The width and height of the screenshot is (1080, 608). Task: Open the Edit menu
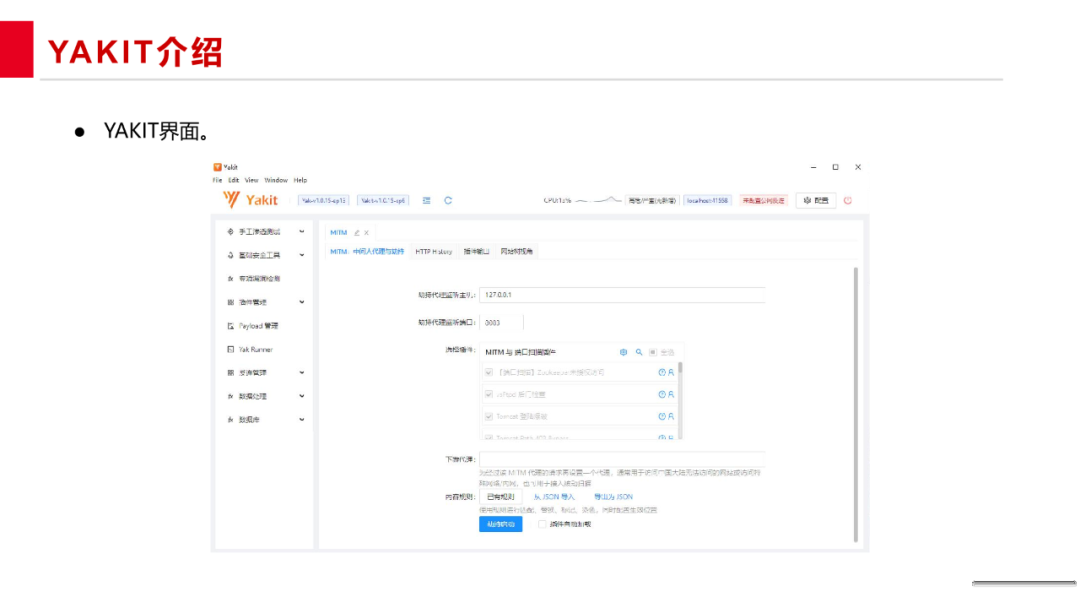233,180
